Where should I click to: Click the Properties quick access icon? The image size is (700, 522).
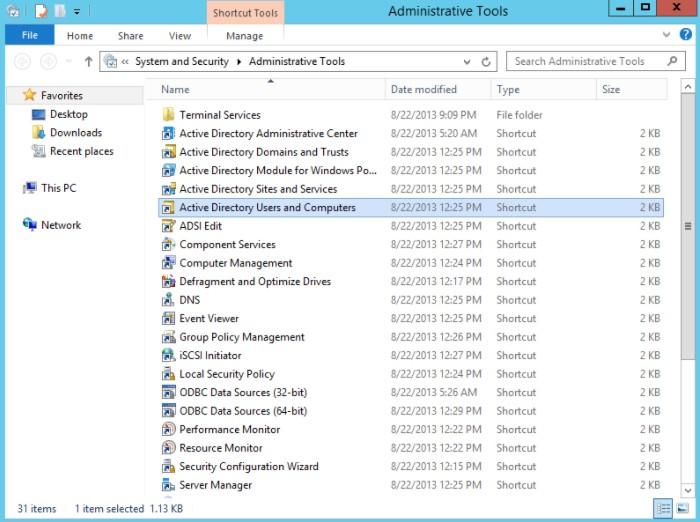[41, 11]
